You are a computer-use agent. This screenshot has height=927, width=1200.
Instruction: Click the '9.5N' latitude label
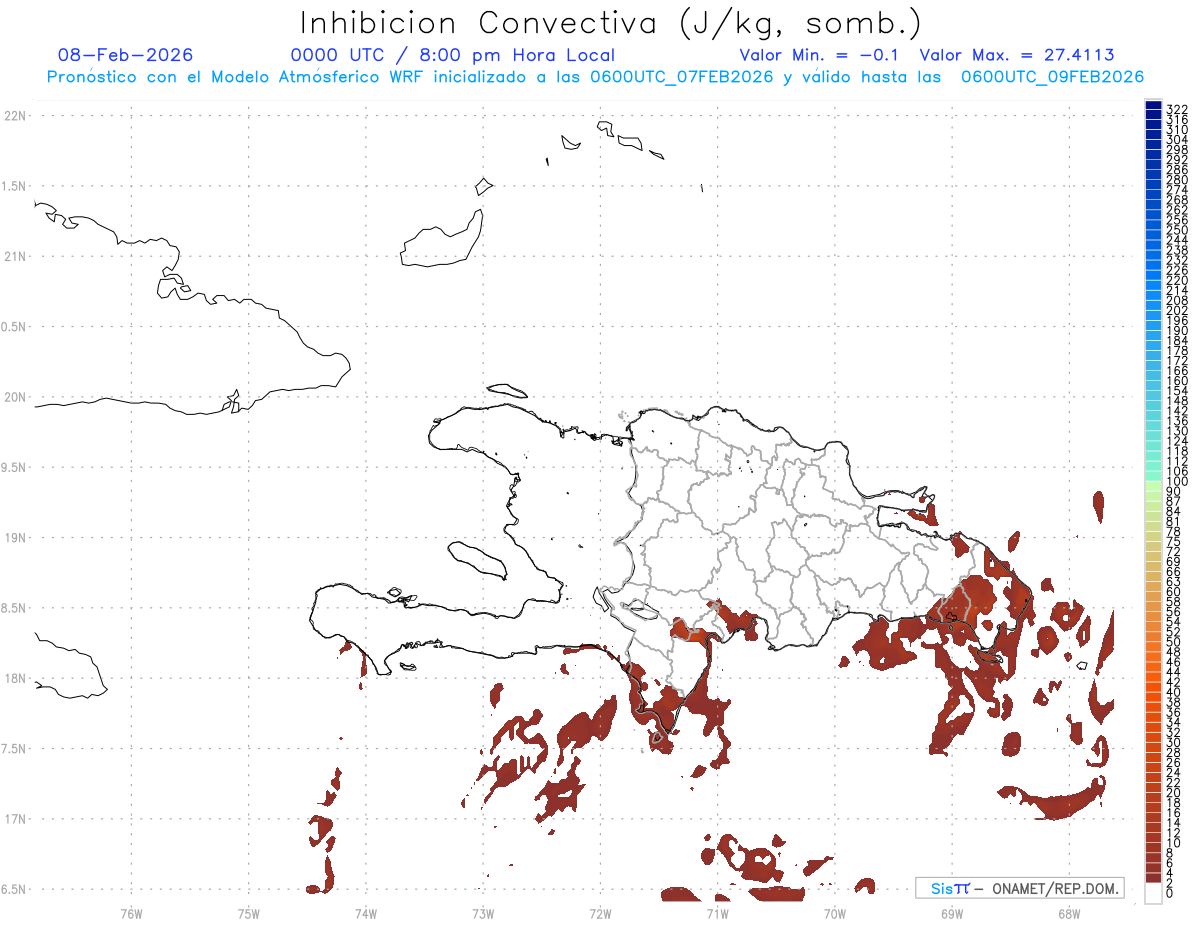pos(14,467)
